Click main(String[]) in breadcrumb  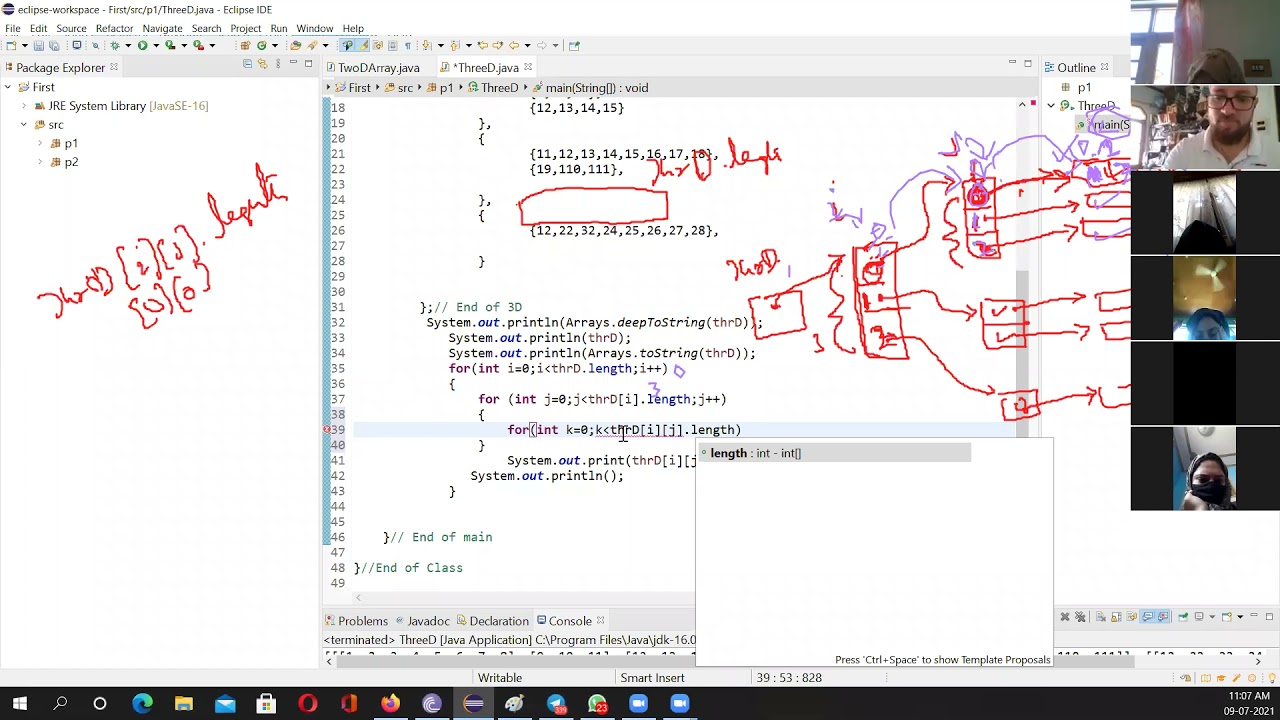(x=596, y=88)
